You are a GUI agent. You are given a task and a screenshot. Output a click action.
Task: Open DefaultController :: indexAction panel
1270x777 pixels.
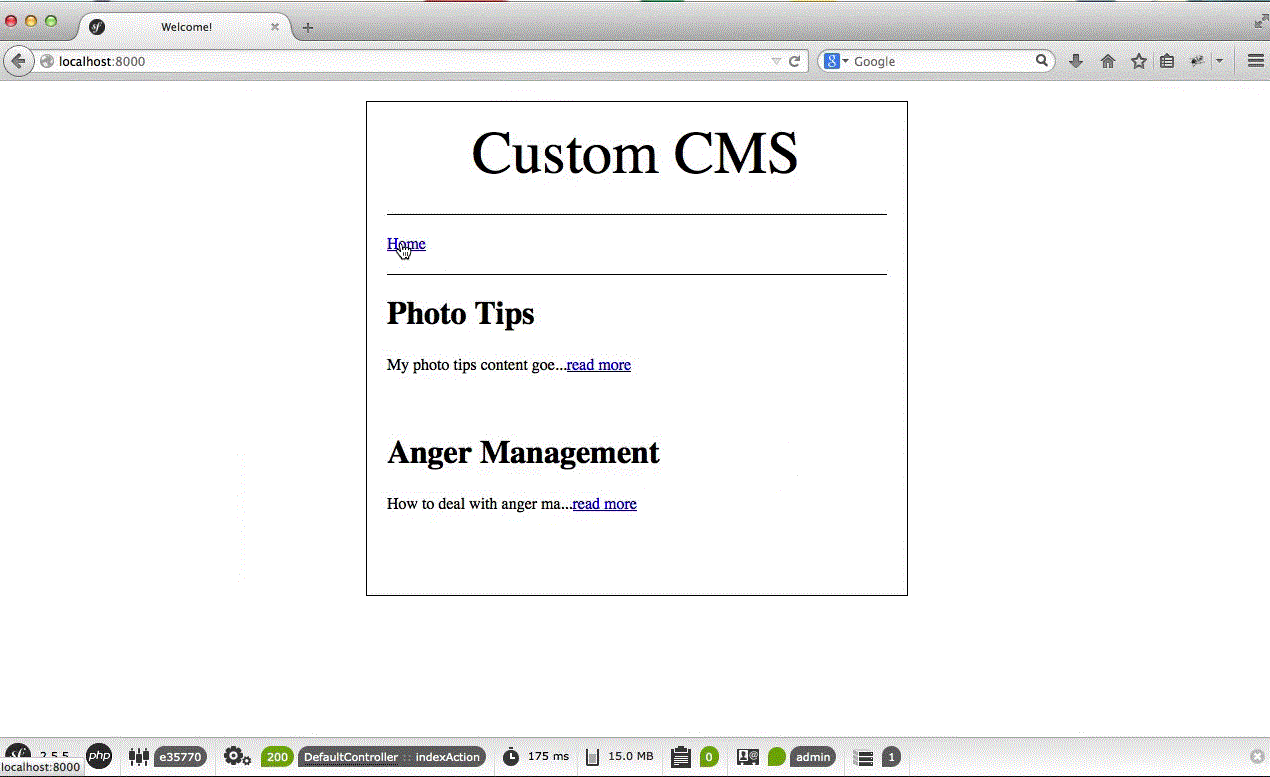[x=391, y=757]
